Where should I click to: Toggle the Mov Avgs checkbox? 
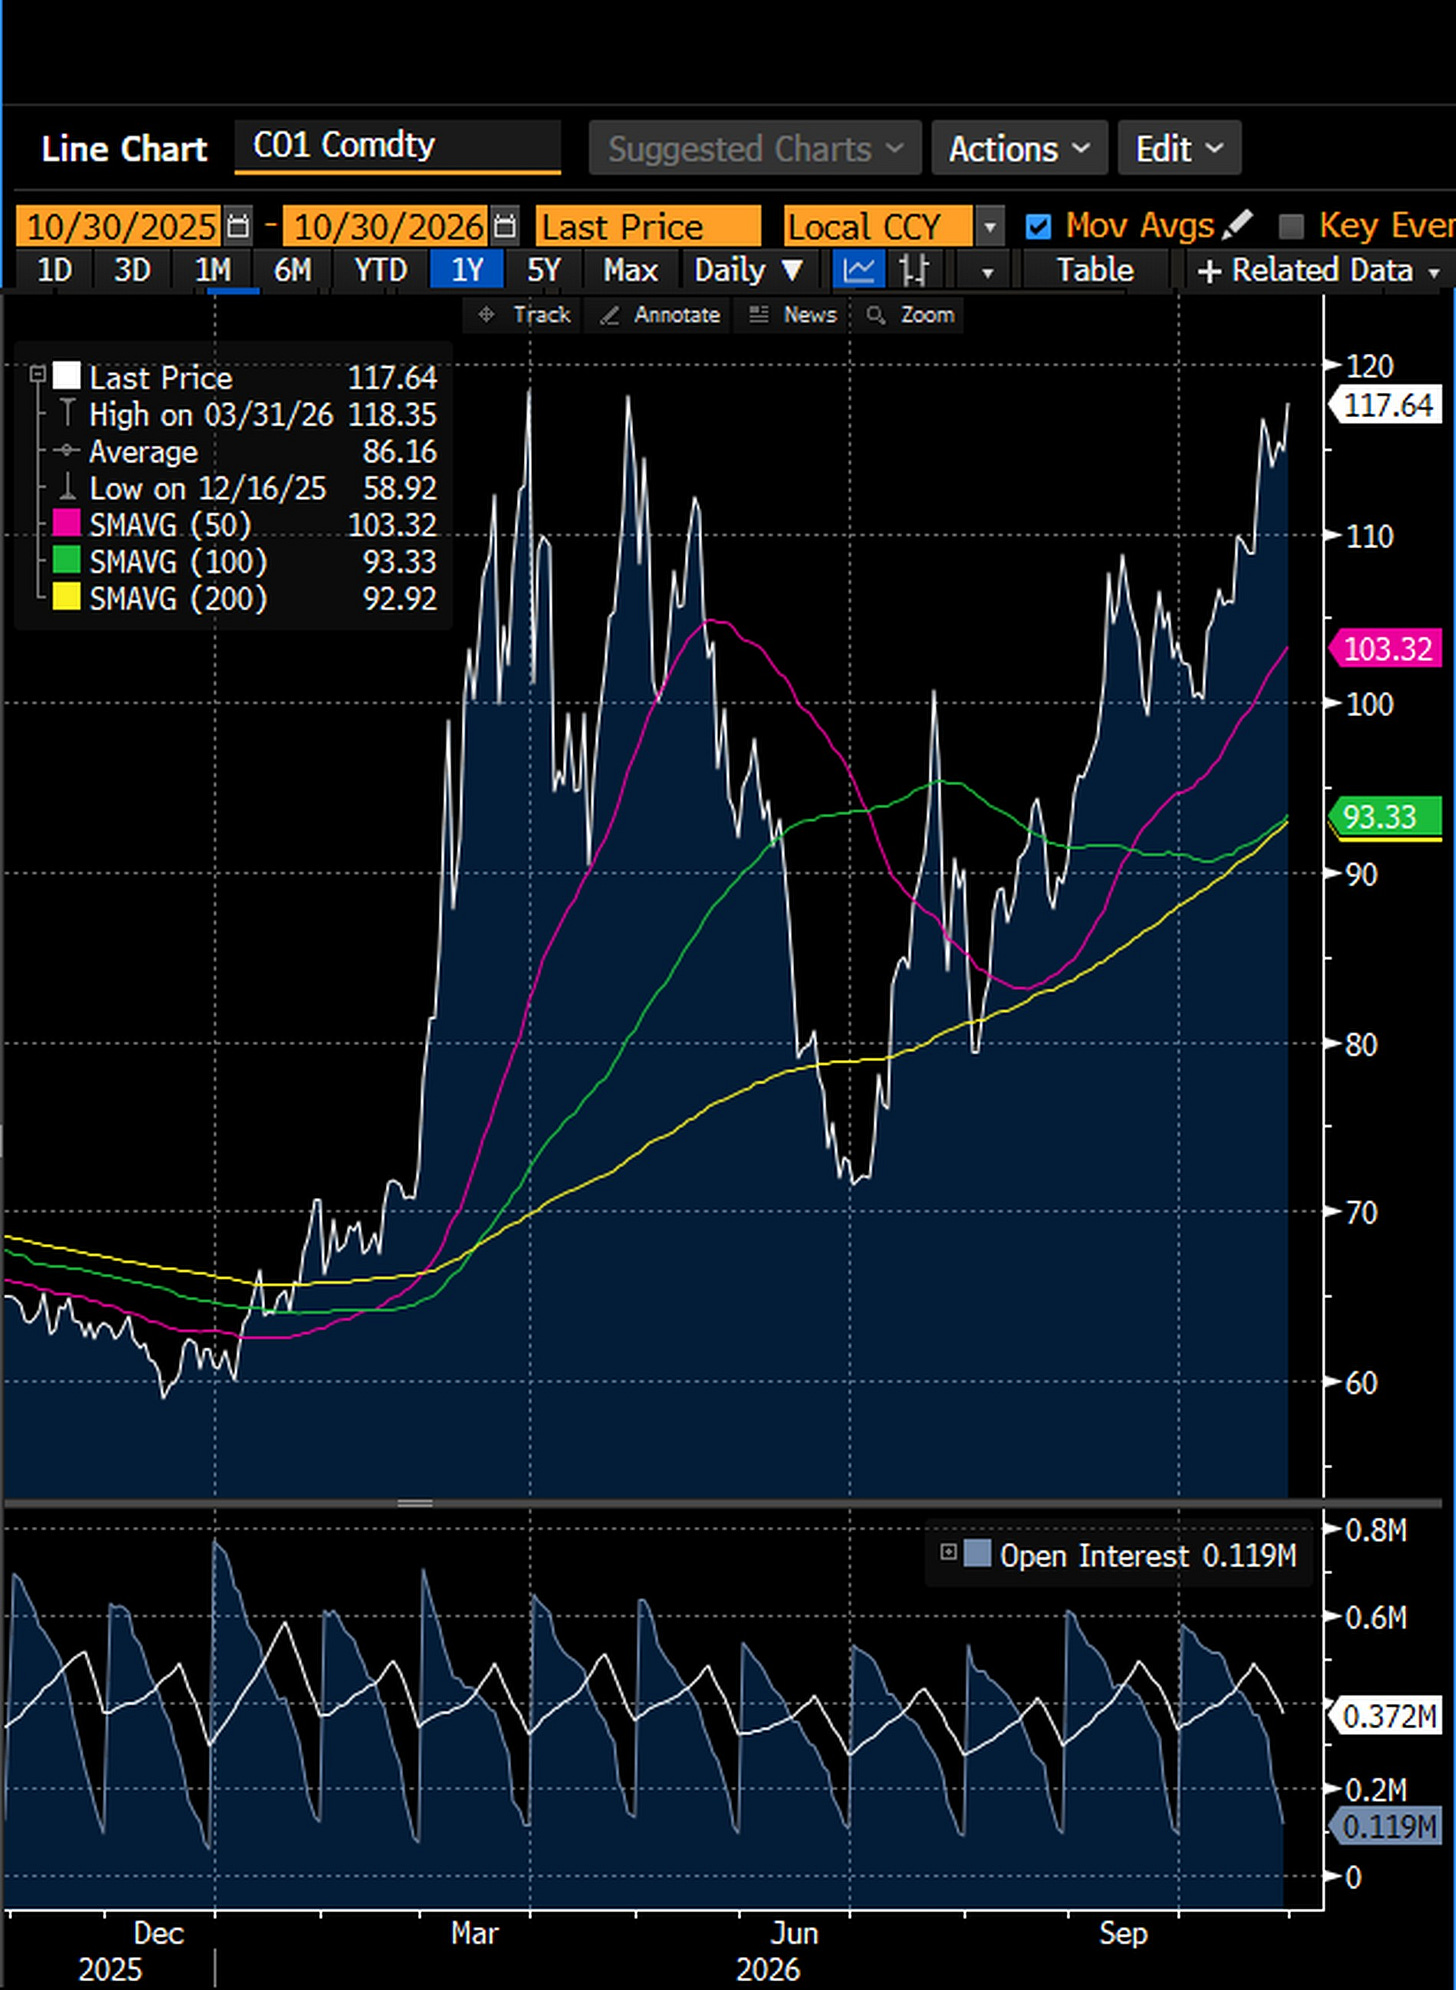tap(1039, 227)
